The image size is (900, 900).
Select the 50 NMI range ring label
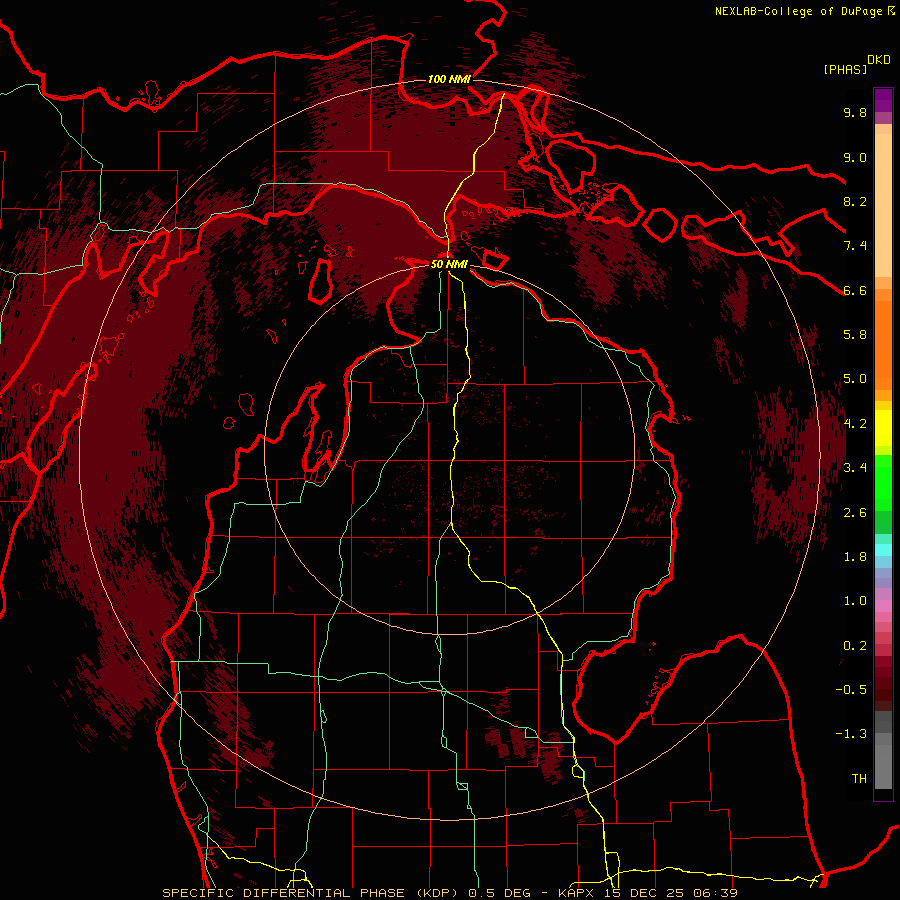[449, 265]
